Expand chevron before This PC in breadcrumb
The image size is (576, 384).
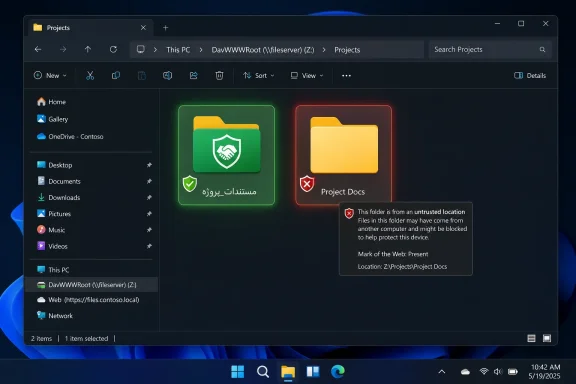click(155, 50)
